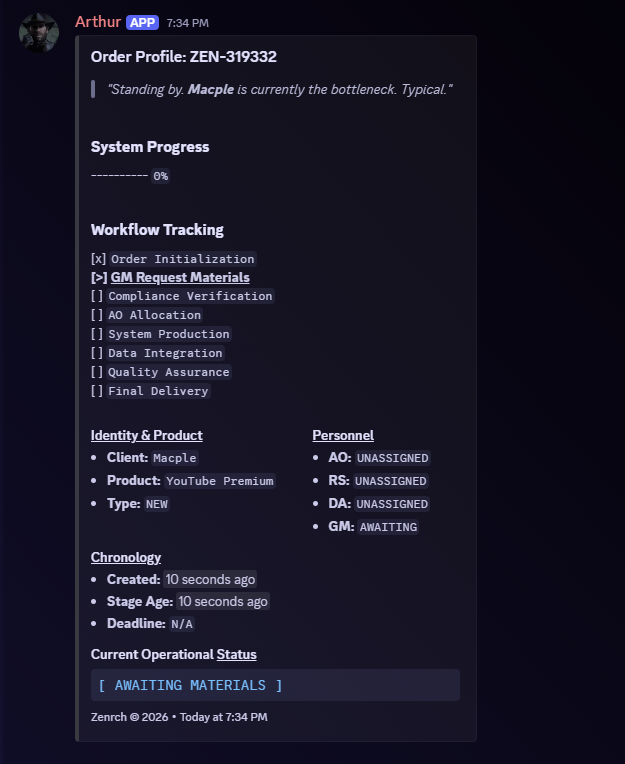Viewport: 625px width, 764px height.
Task: Click the AO UNASSIGNED value
Action: tap(393, 458)
